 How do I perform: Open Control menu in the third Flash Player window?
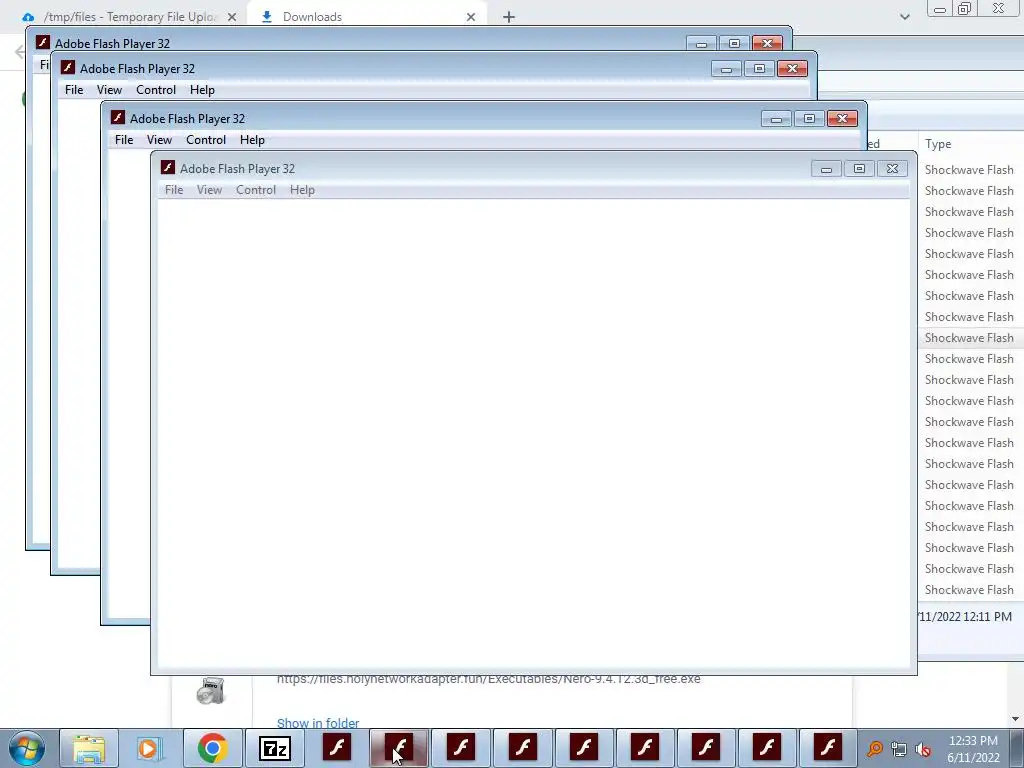tap(206, 140)
